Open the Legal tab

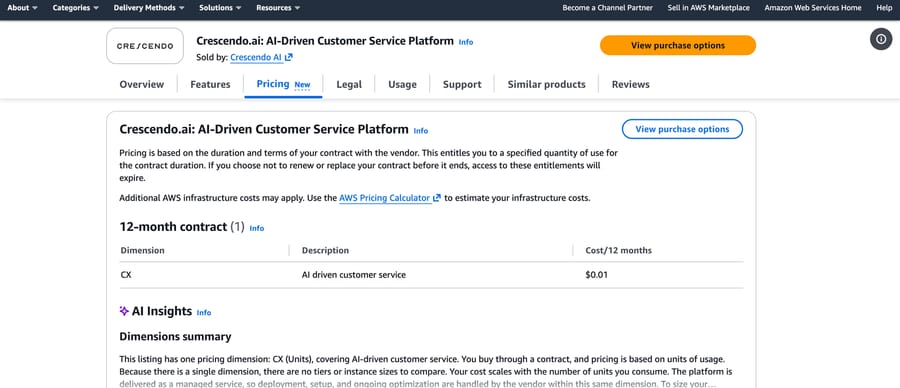click(x=349, y=84)
